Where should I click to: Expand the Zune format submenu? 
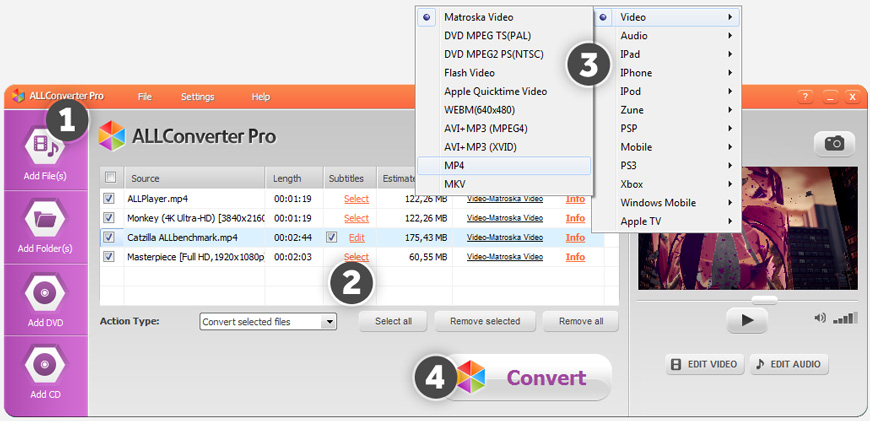point(667,110)
